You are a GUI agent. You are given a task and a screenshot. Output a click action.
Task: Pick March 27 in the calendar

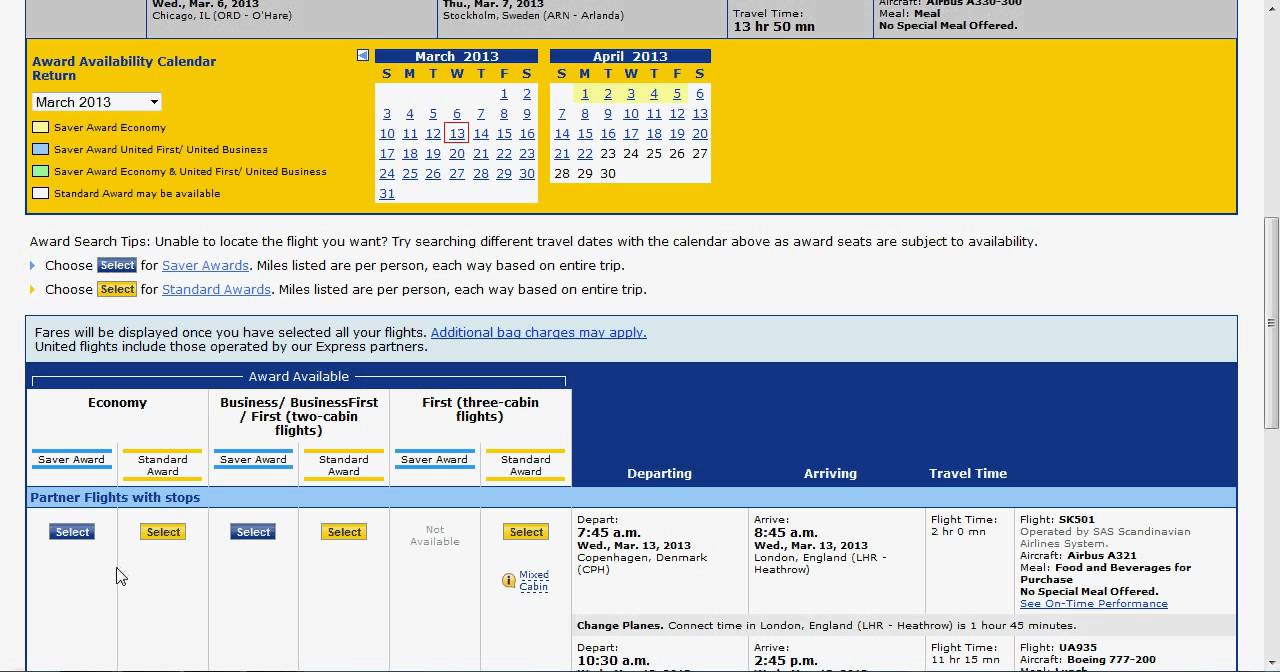click(457, 174)
